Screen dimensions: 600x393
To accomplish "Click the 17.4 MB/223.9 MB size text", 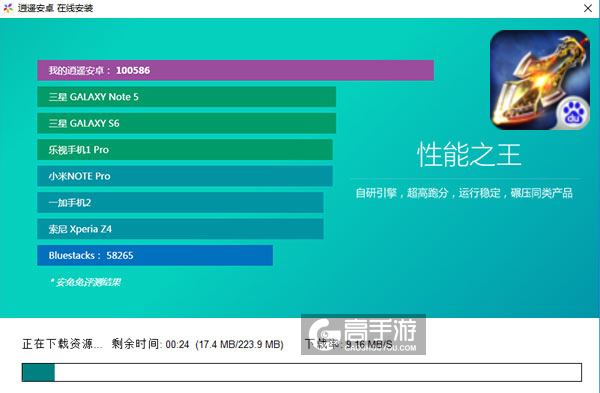I will click(x=239, y=344).
